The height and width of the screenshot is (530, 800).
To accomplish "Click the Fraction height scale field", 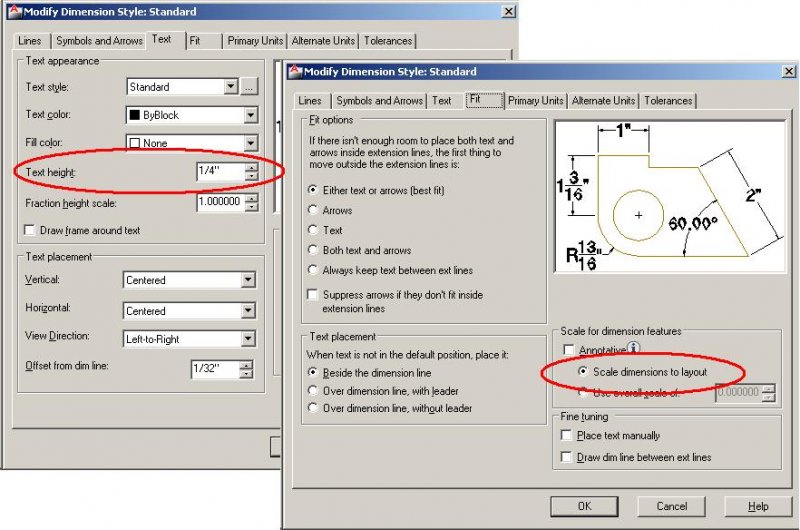I will click(220, 203).
